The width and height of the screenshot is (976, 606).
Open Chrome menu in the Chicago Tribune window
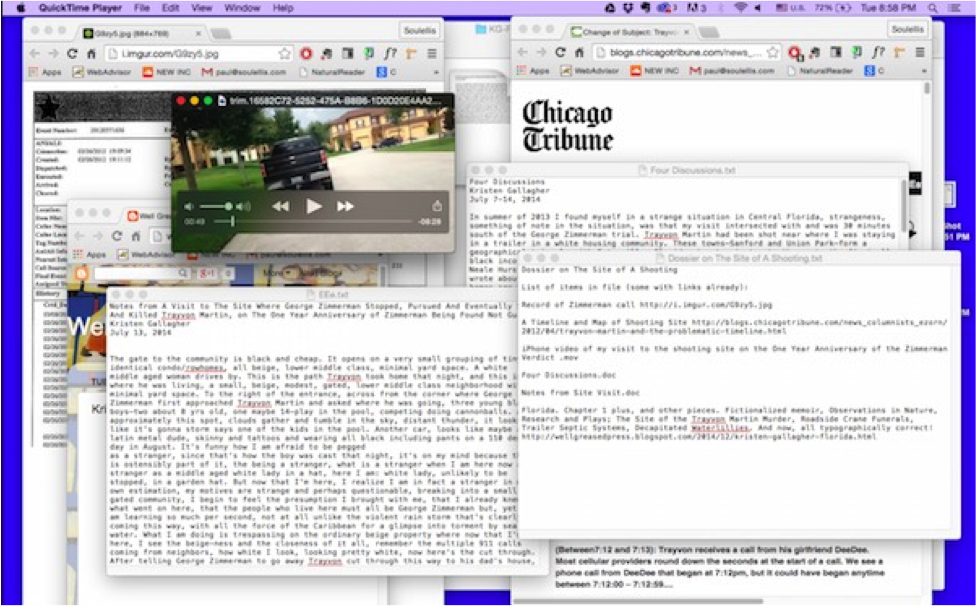coord(919,53)
